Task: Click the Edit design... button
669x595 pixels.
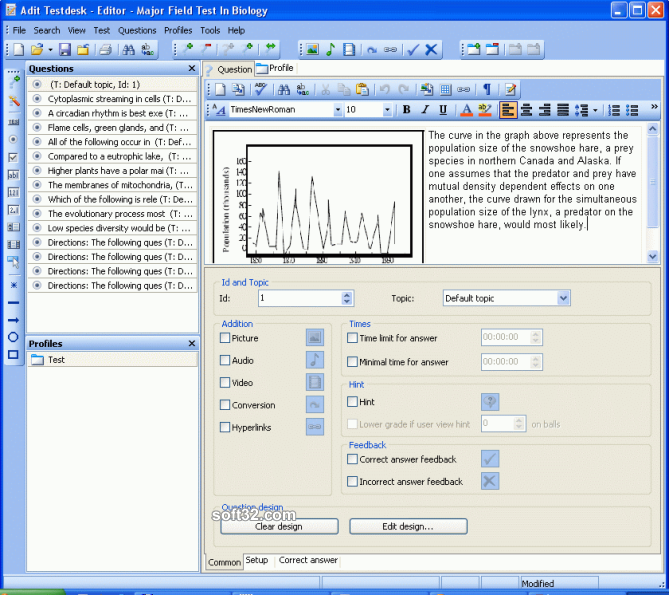Action: (x=408, y=526)
